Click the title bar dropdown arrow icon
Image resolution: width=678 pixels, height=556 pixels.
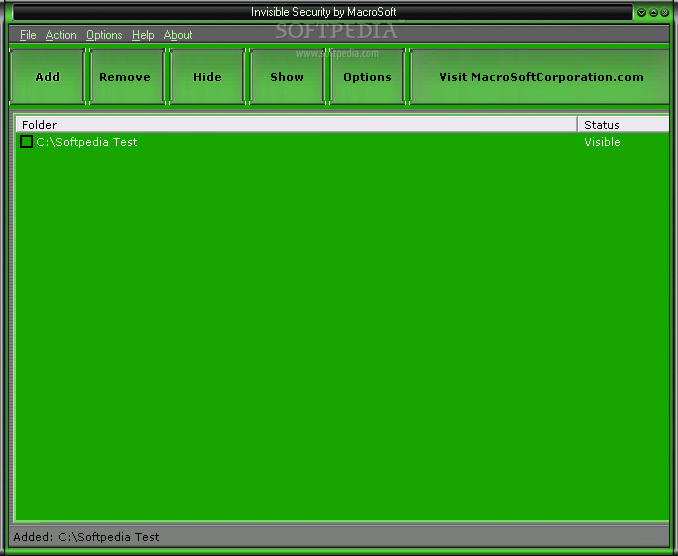click(x=642, y=13)
